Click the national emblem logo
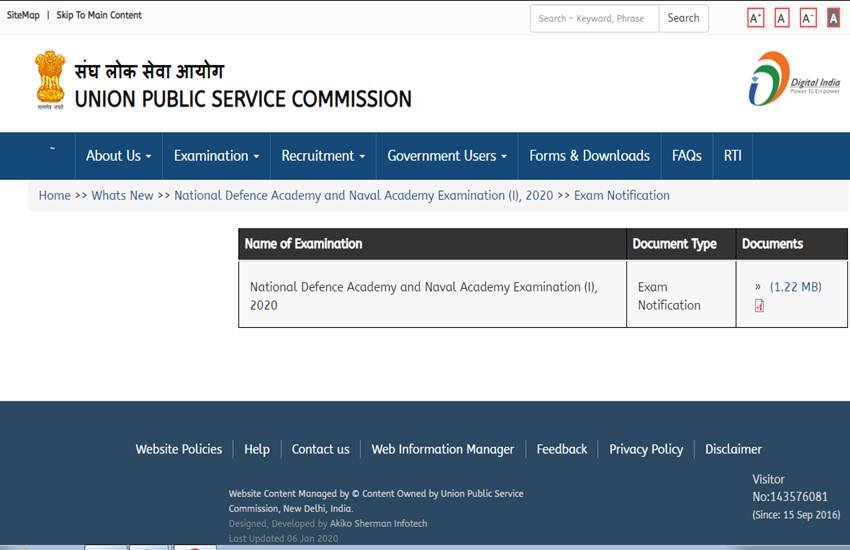The height and width of the screenshot is (550, 850). (x=50, y=80)
